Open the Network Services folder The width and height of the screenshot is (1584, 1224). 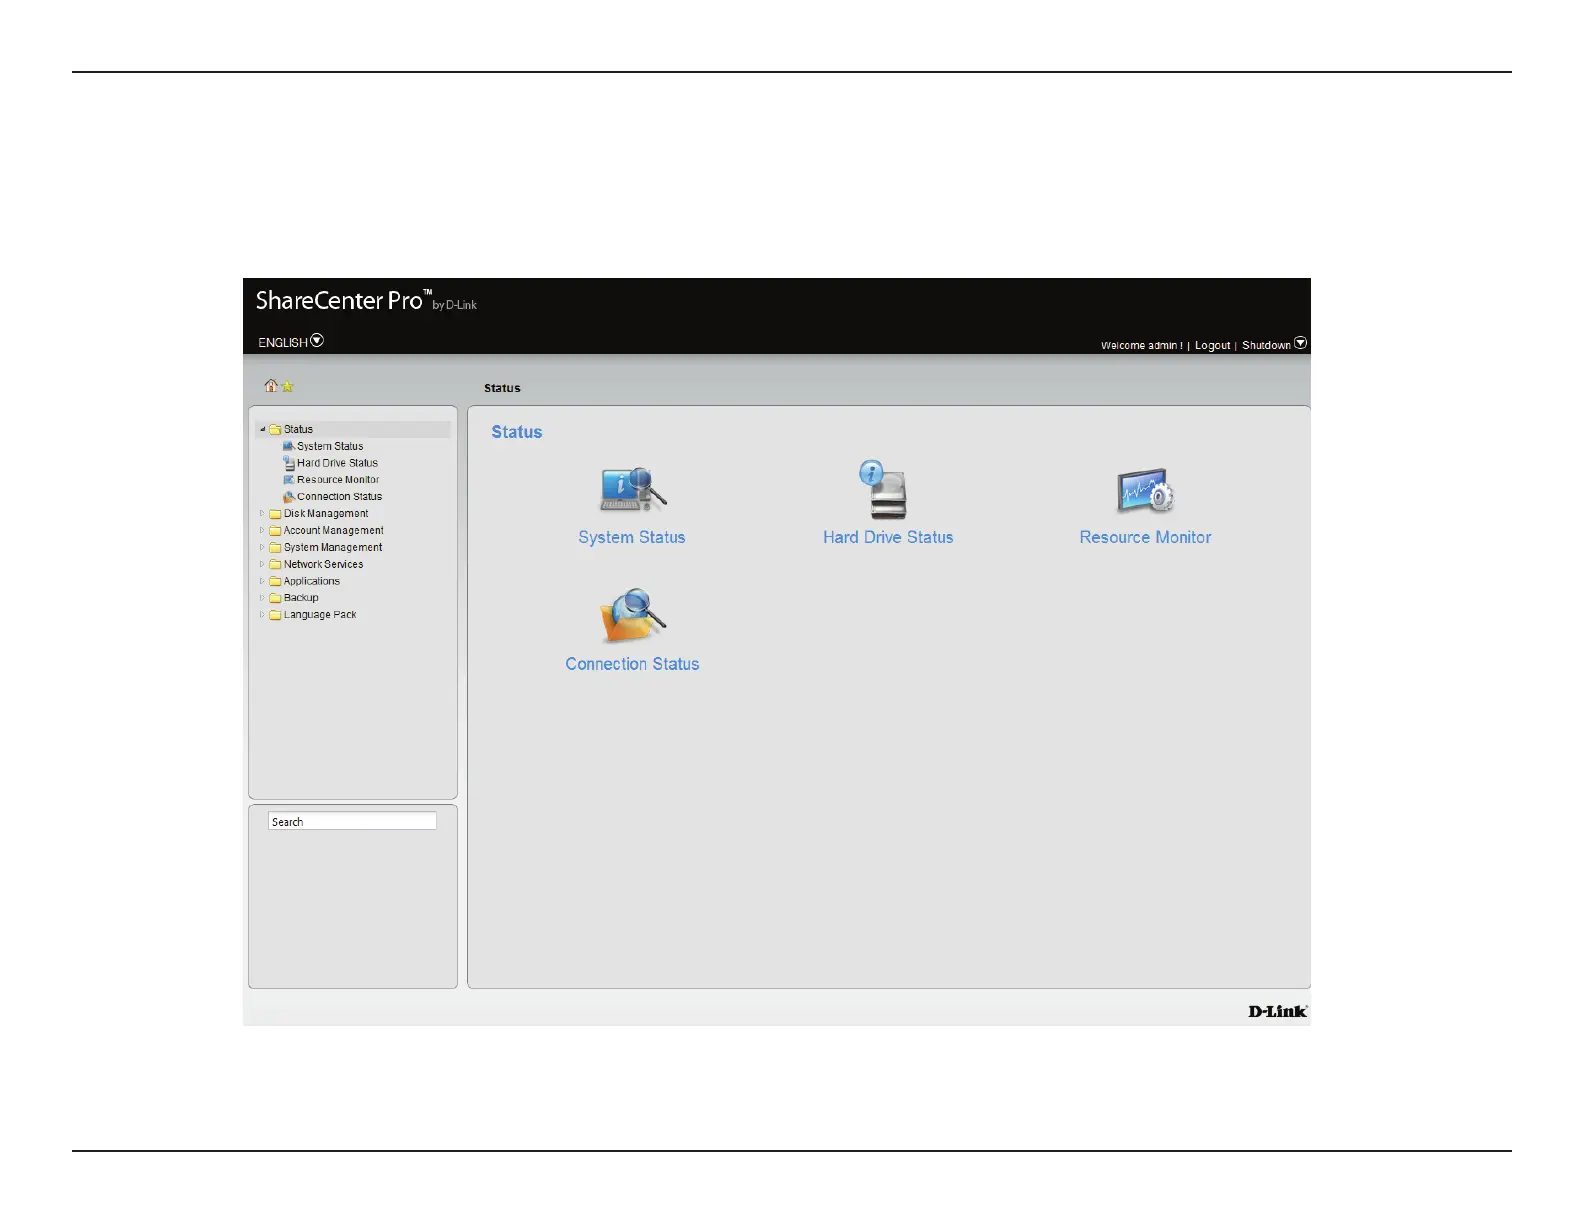coord(323,565)
